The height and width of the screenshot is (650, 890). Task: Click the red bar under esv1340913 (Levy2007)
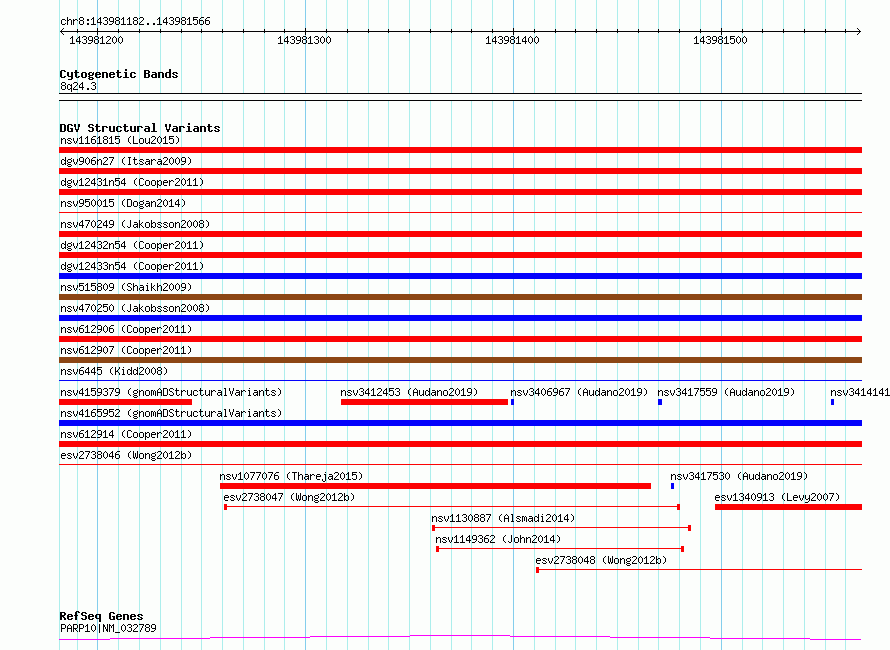point(787,507)
